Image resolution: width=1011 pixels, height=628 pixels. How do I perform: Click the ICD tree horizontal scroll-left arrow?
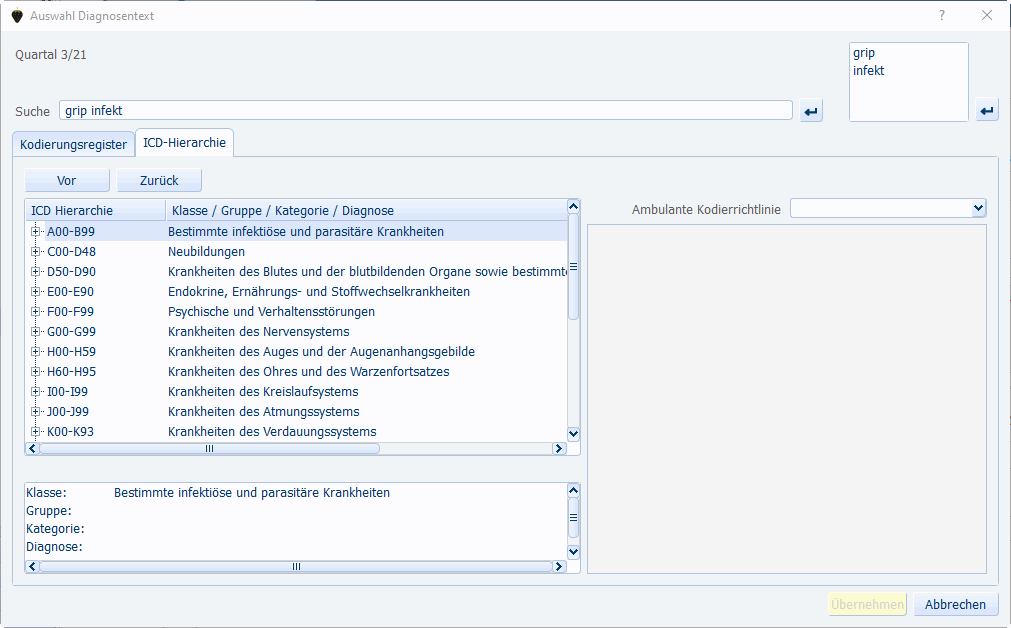pyautogui.click(x=32, y=448)
